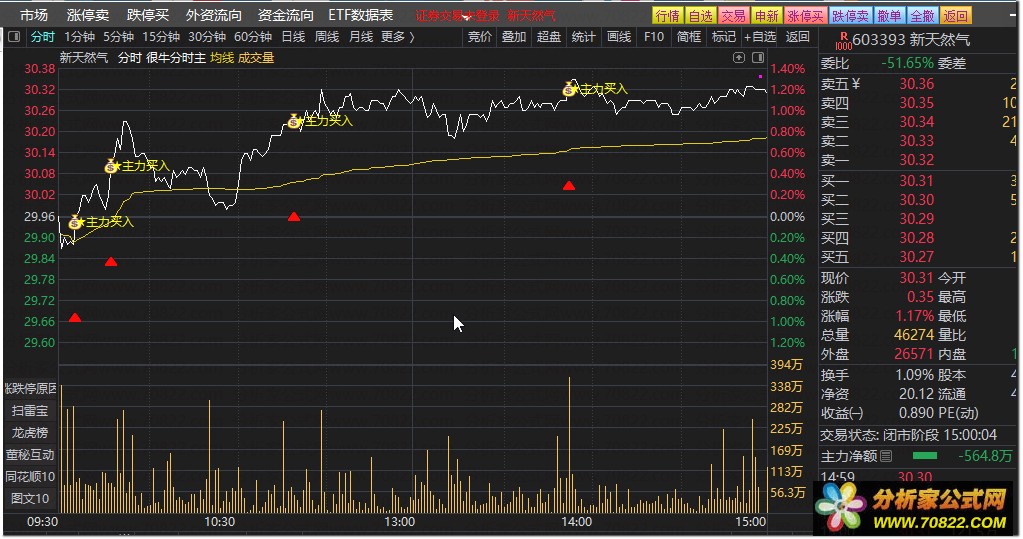Click the blue 全撤 button

pos(922,16)
